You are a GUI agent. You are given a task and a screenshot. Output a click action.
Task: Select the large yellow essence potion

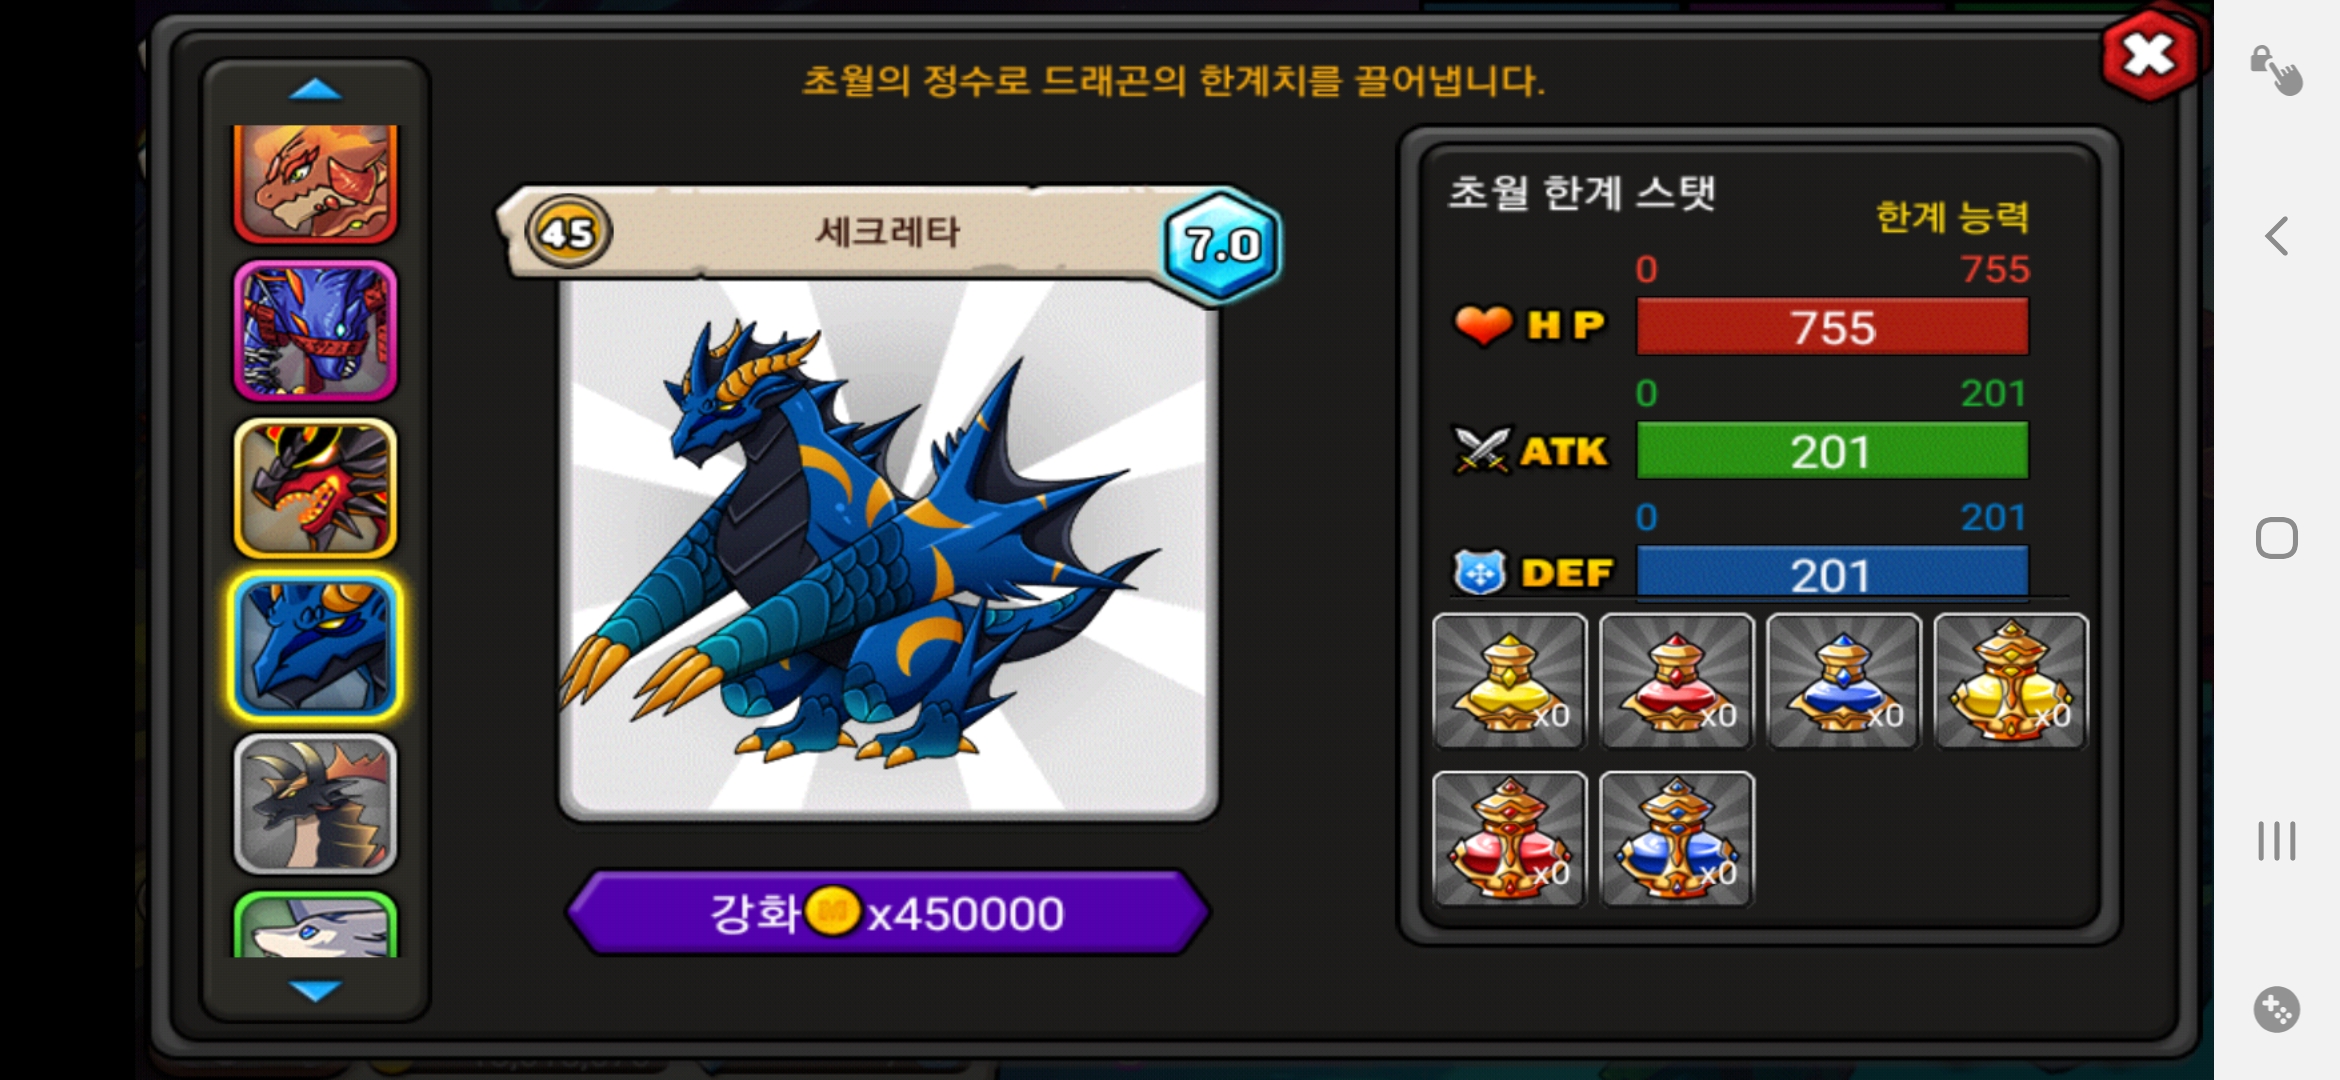pyautogui.click(x=2011, y=681)
